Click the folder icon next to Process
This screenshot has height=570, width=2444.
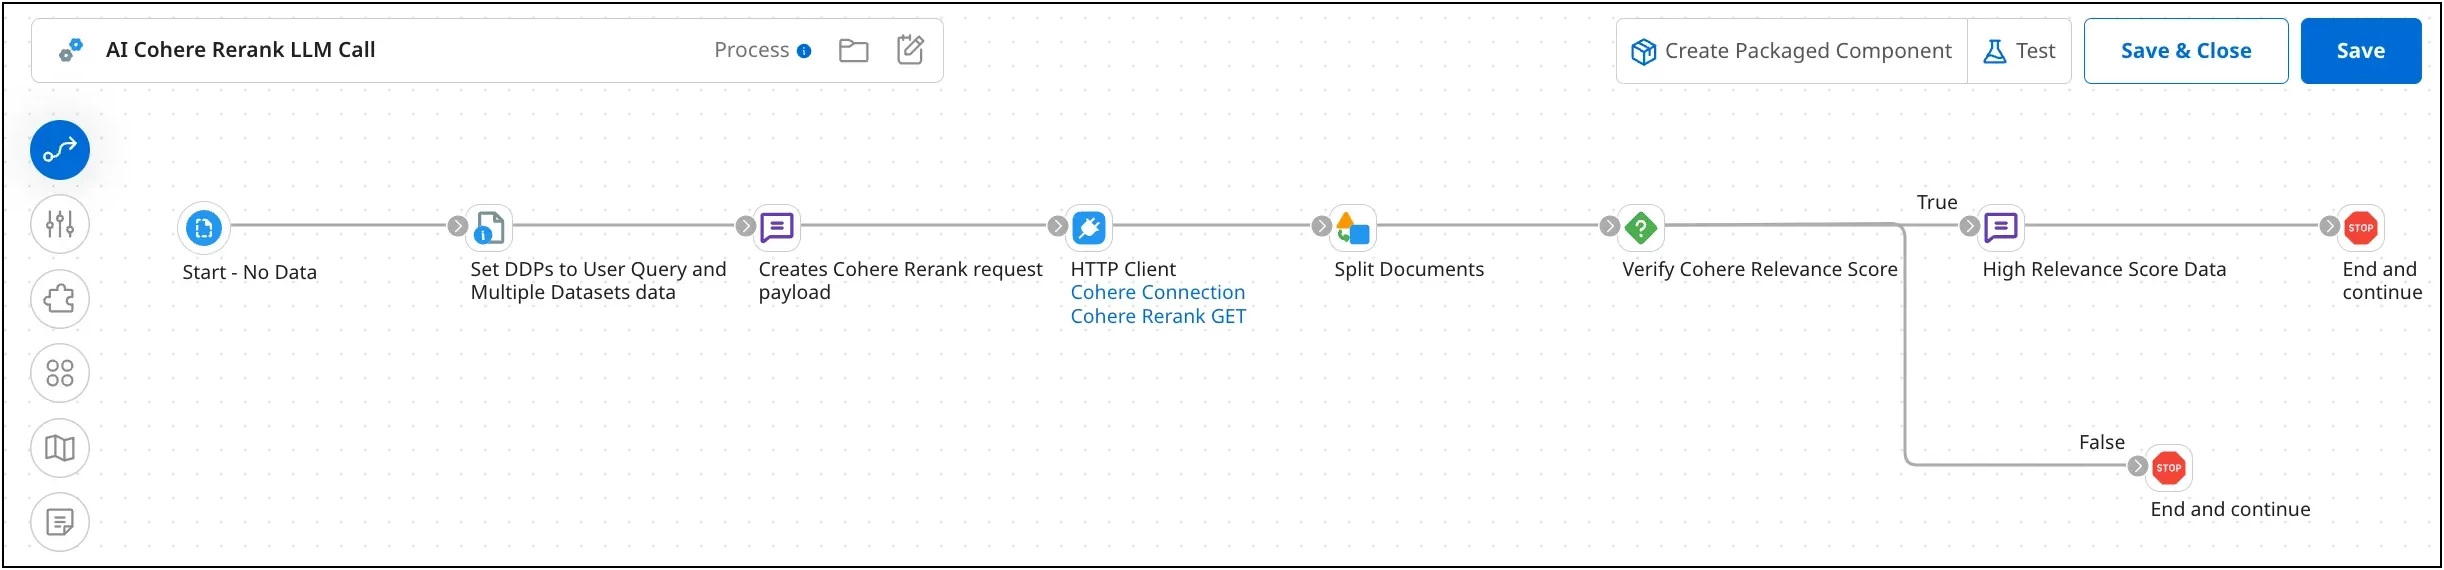point(853,50)
